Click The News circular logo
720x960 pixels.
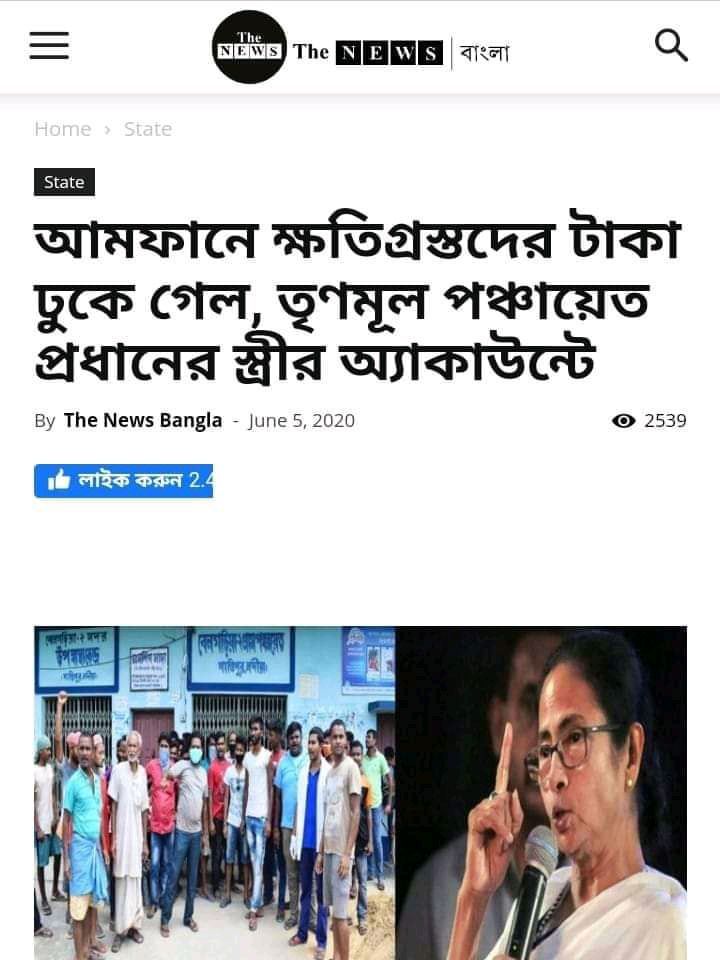(x=249, y=47)
